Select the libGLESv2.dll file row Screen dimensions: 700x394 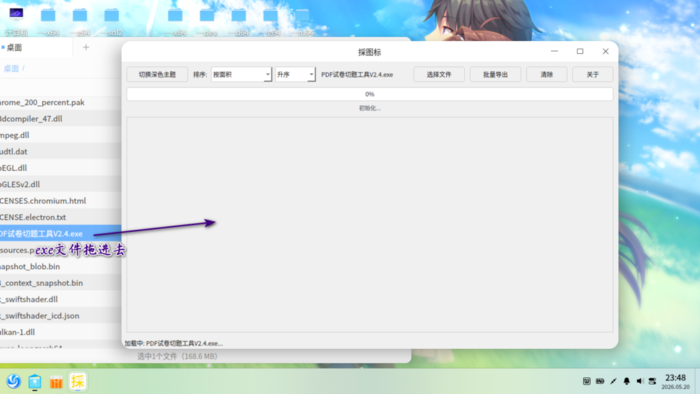click(x=60, y=184)
